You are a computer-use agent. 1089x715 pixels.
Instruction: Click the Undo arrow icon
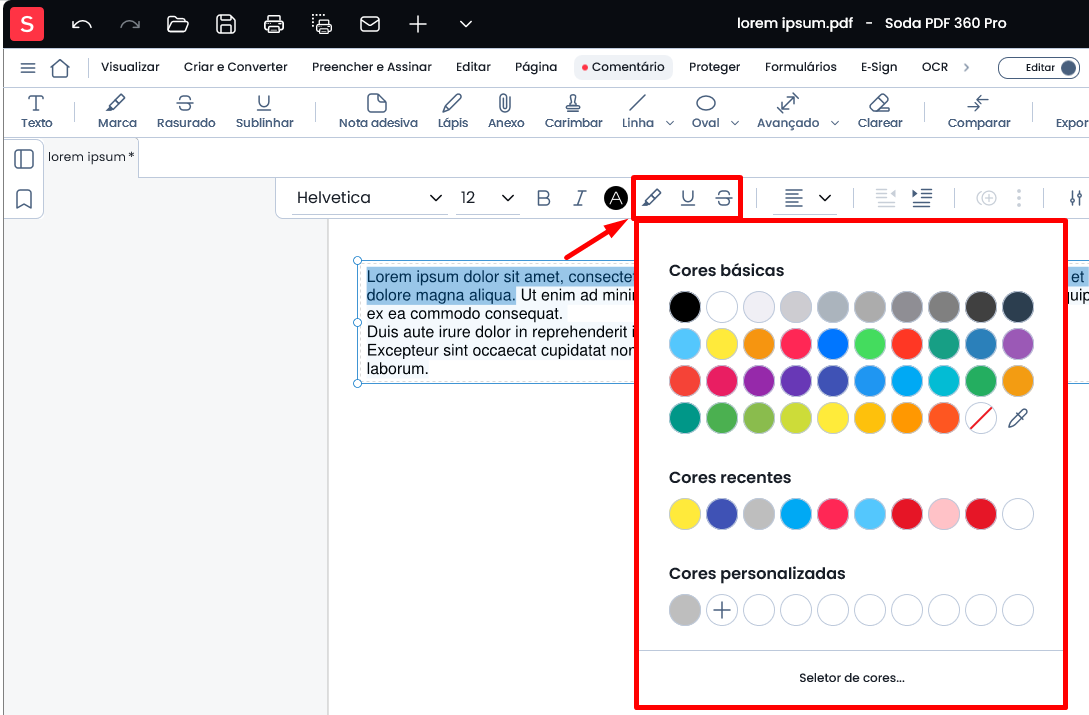point(82,24)
